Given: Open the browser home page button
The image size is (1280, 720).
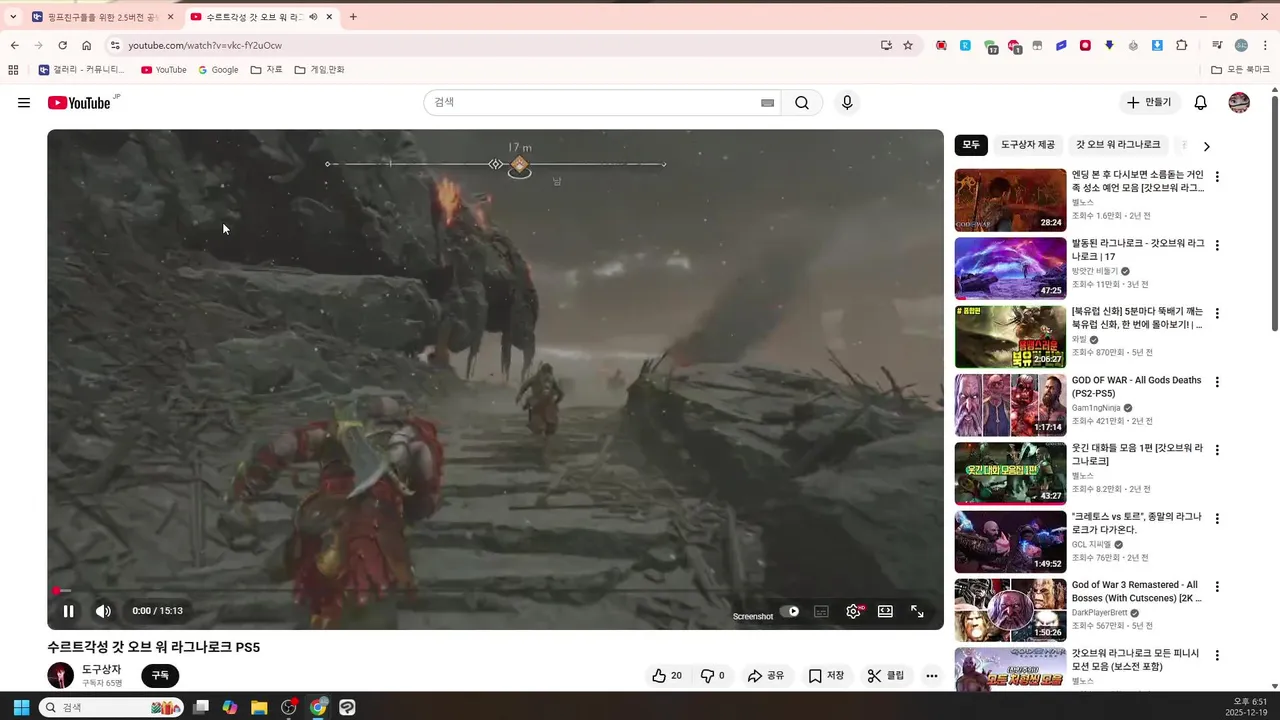Looking at the screenshot, I should click(x=87, y=45).
